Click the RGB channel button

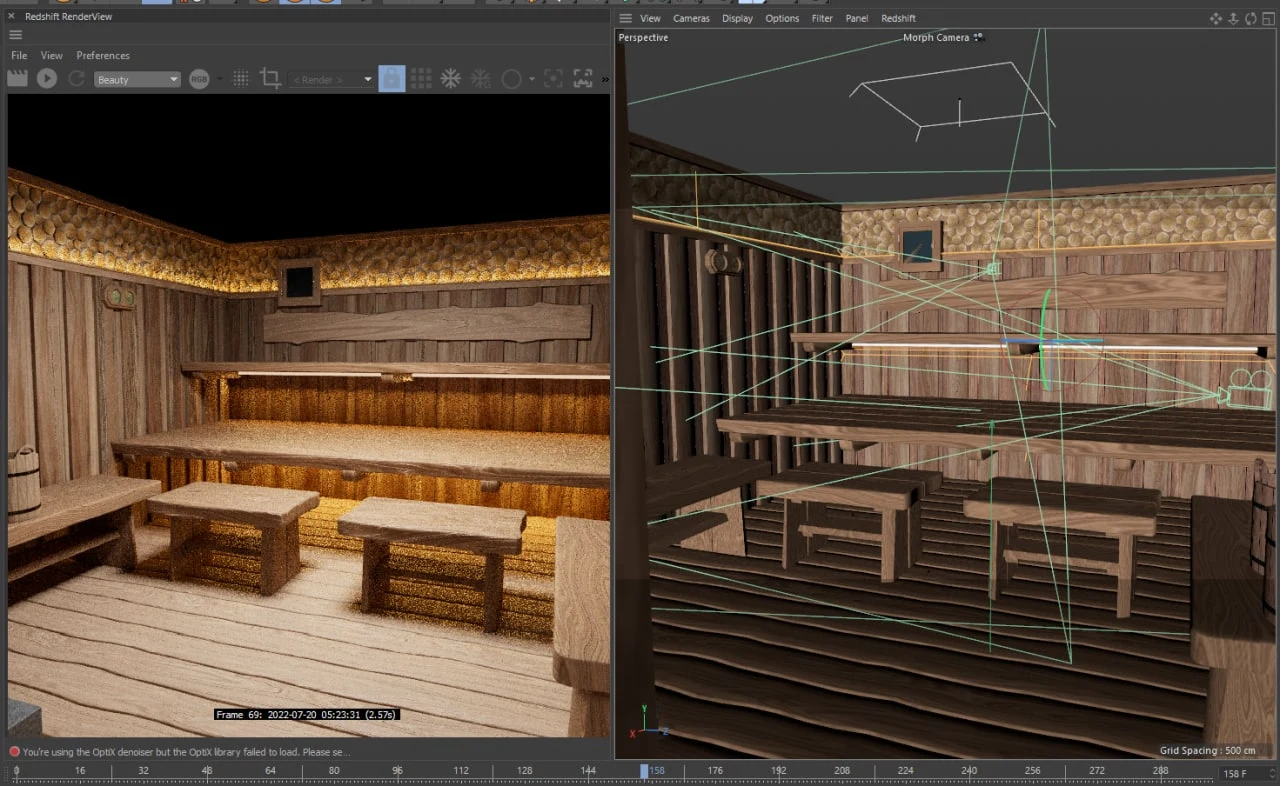click(199, 79)
